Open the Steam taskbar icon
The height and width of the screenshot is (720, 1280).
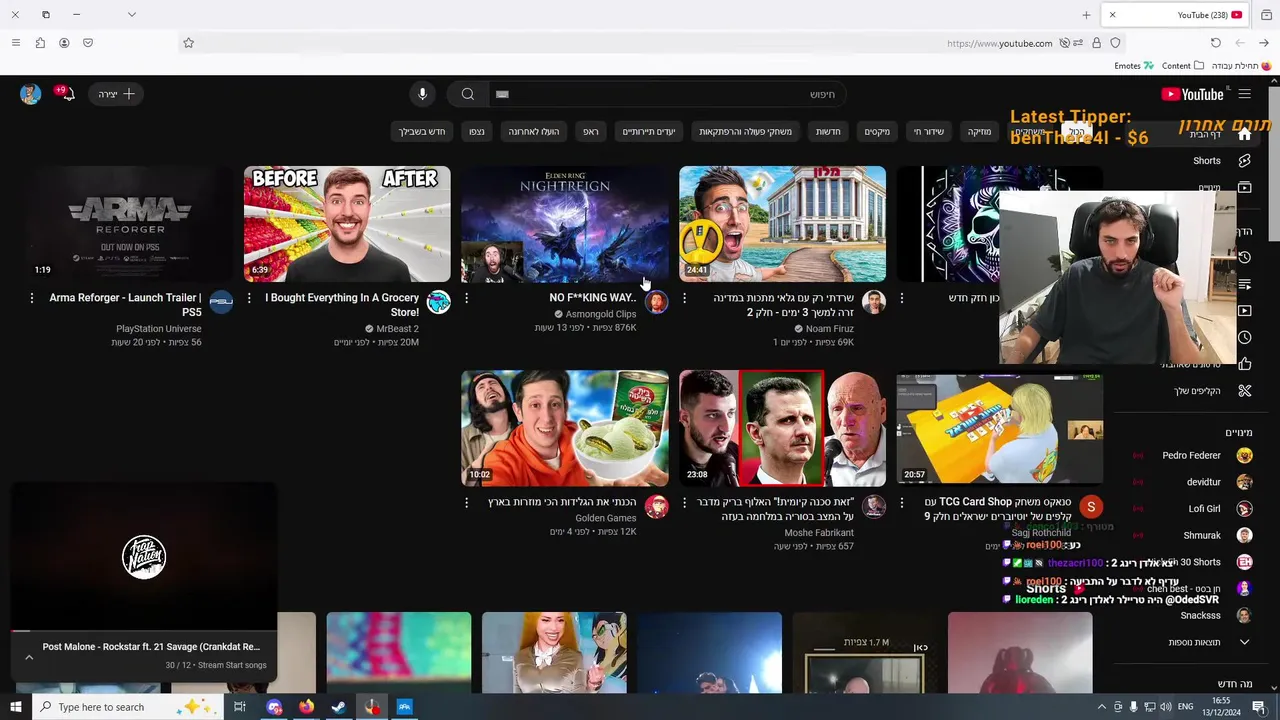tap(339, 707)
